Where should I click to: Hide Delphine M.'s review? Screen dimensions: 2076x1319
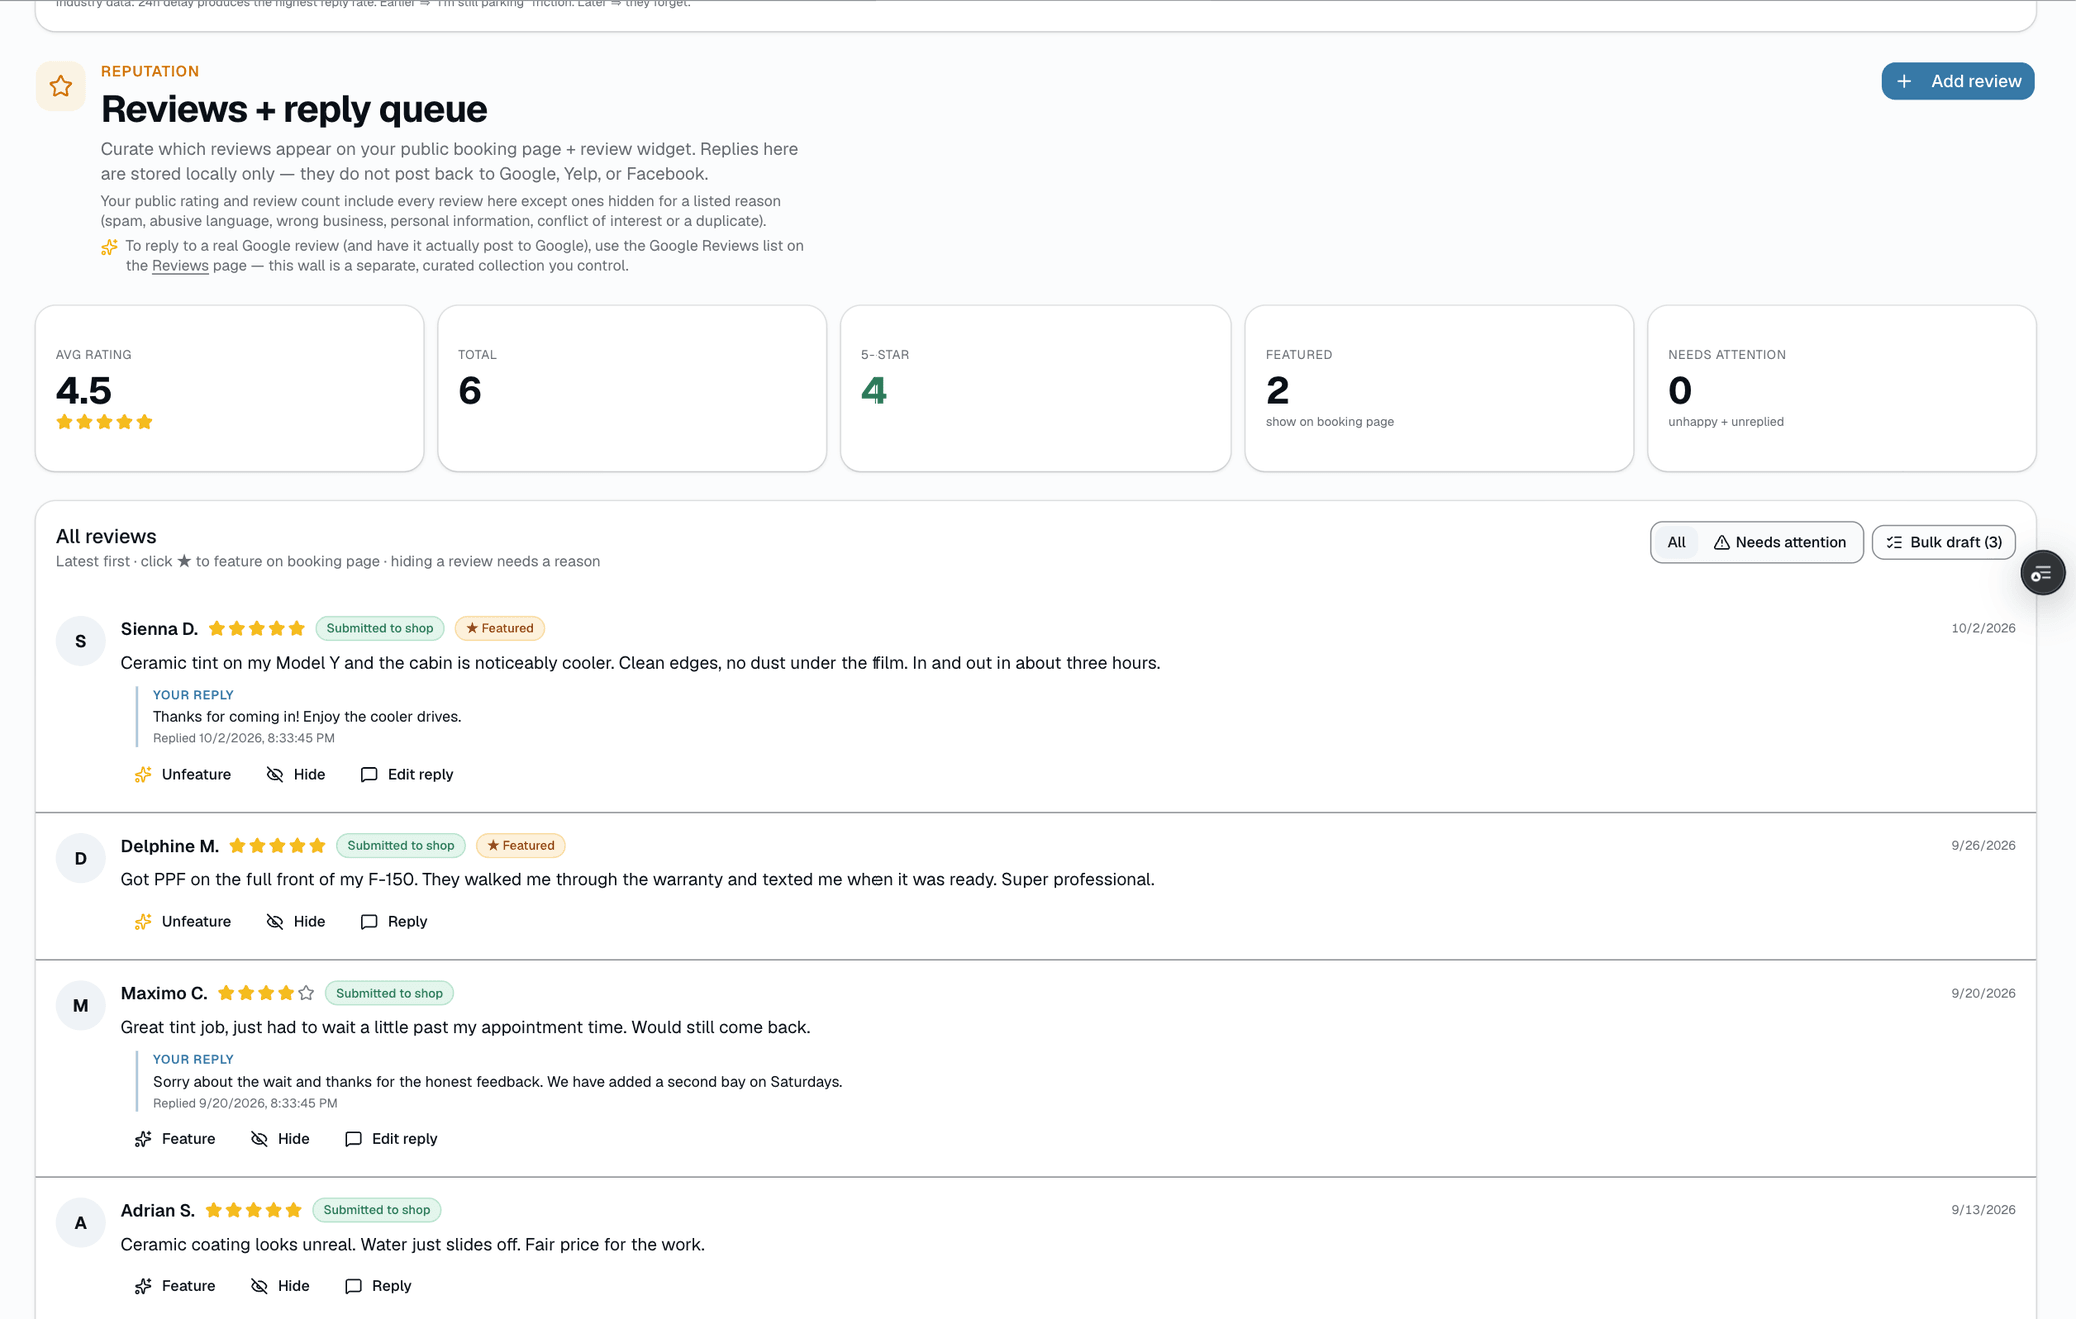[296, 921]
